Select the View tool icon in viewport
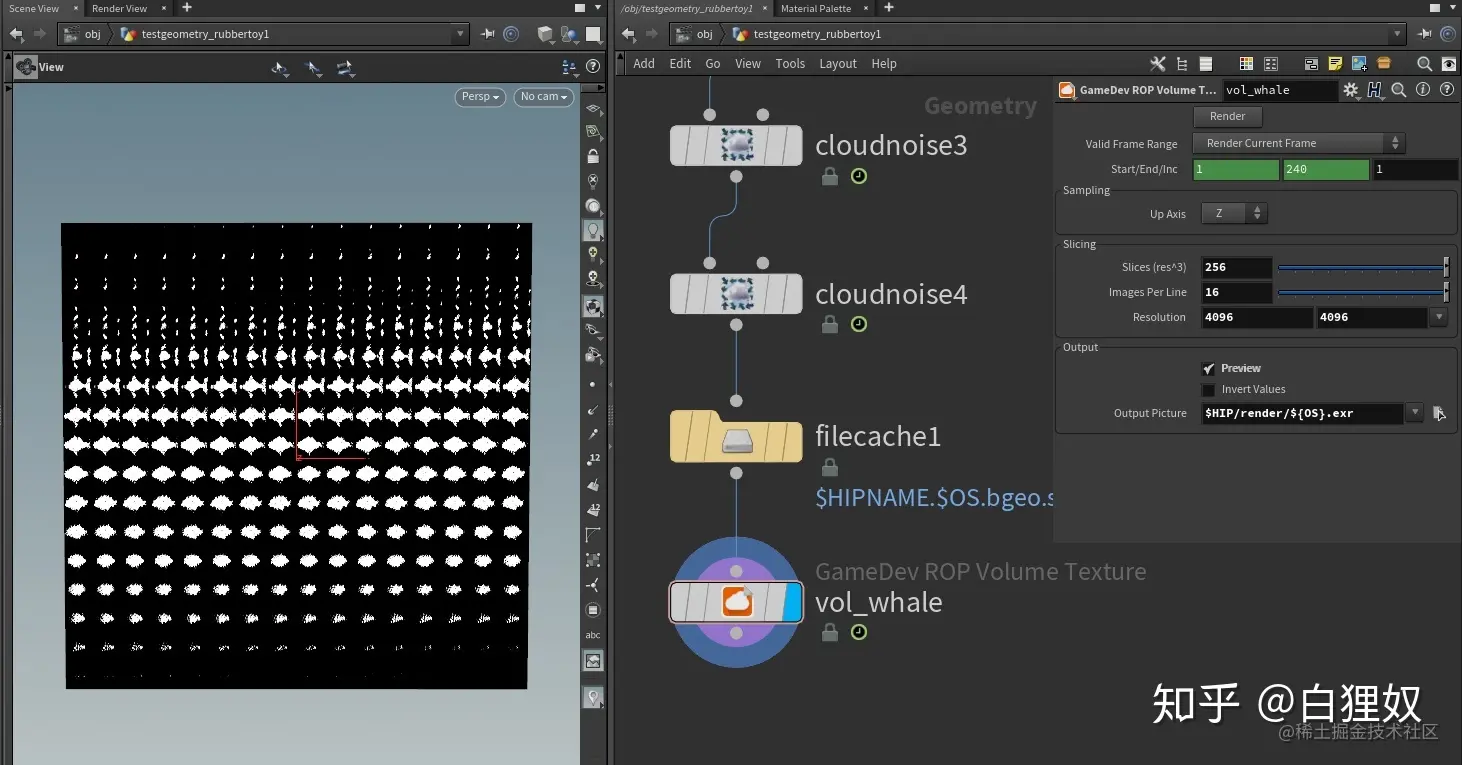The image size is (1462, 765). [x=26, y=67]
